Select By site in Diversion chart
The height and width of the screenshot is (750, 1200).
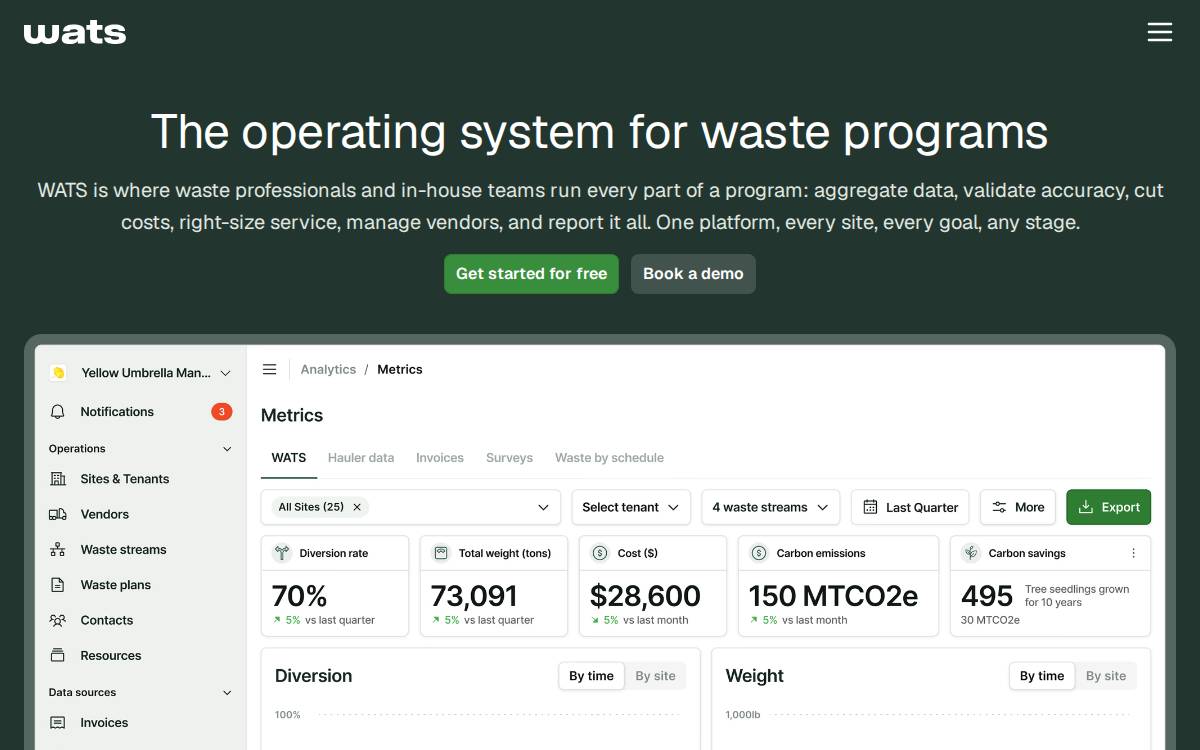click(655, 676)
